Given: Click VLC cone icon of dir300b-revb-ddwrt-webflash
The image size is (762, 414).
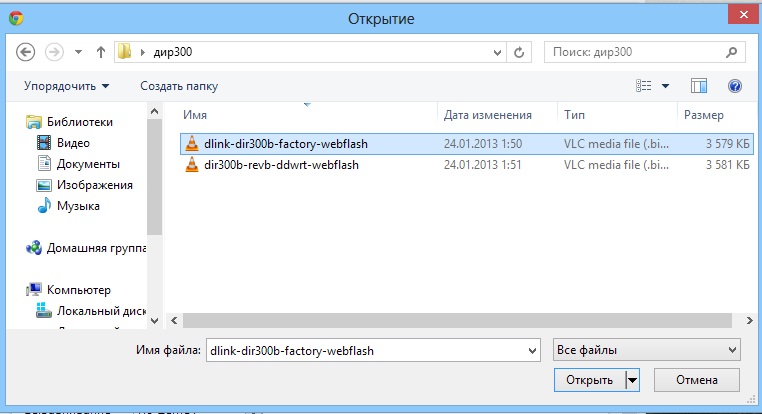Looking at the screenshot, I should (x=192, y=165).
